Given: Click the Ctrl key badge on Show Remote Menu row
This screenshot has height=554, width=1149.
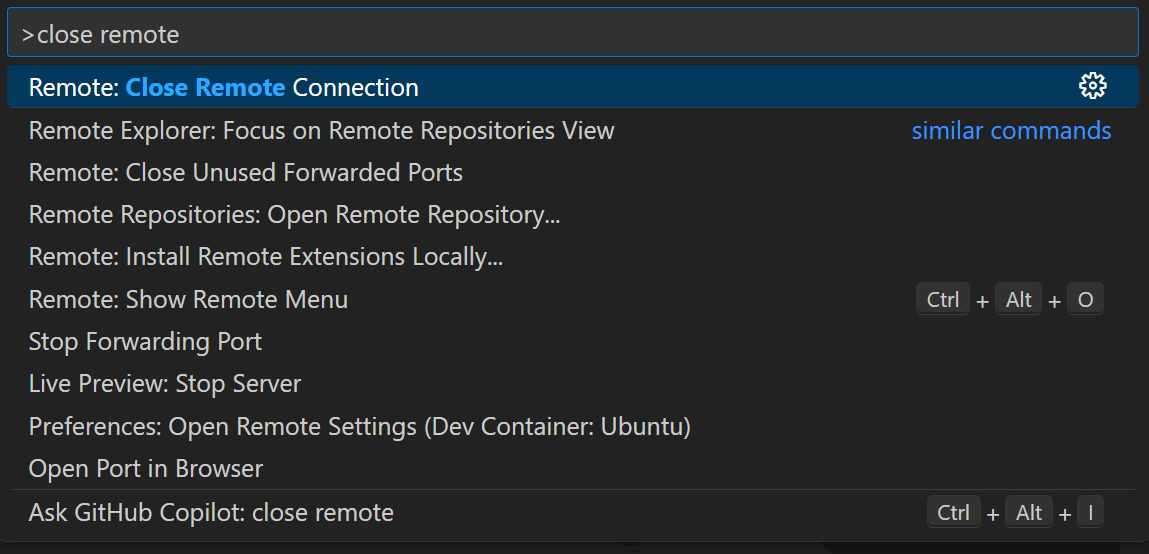Looking at the screenshot, I should tap(943, 300).
